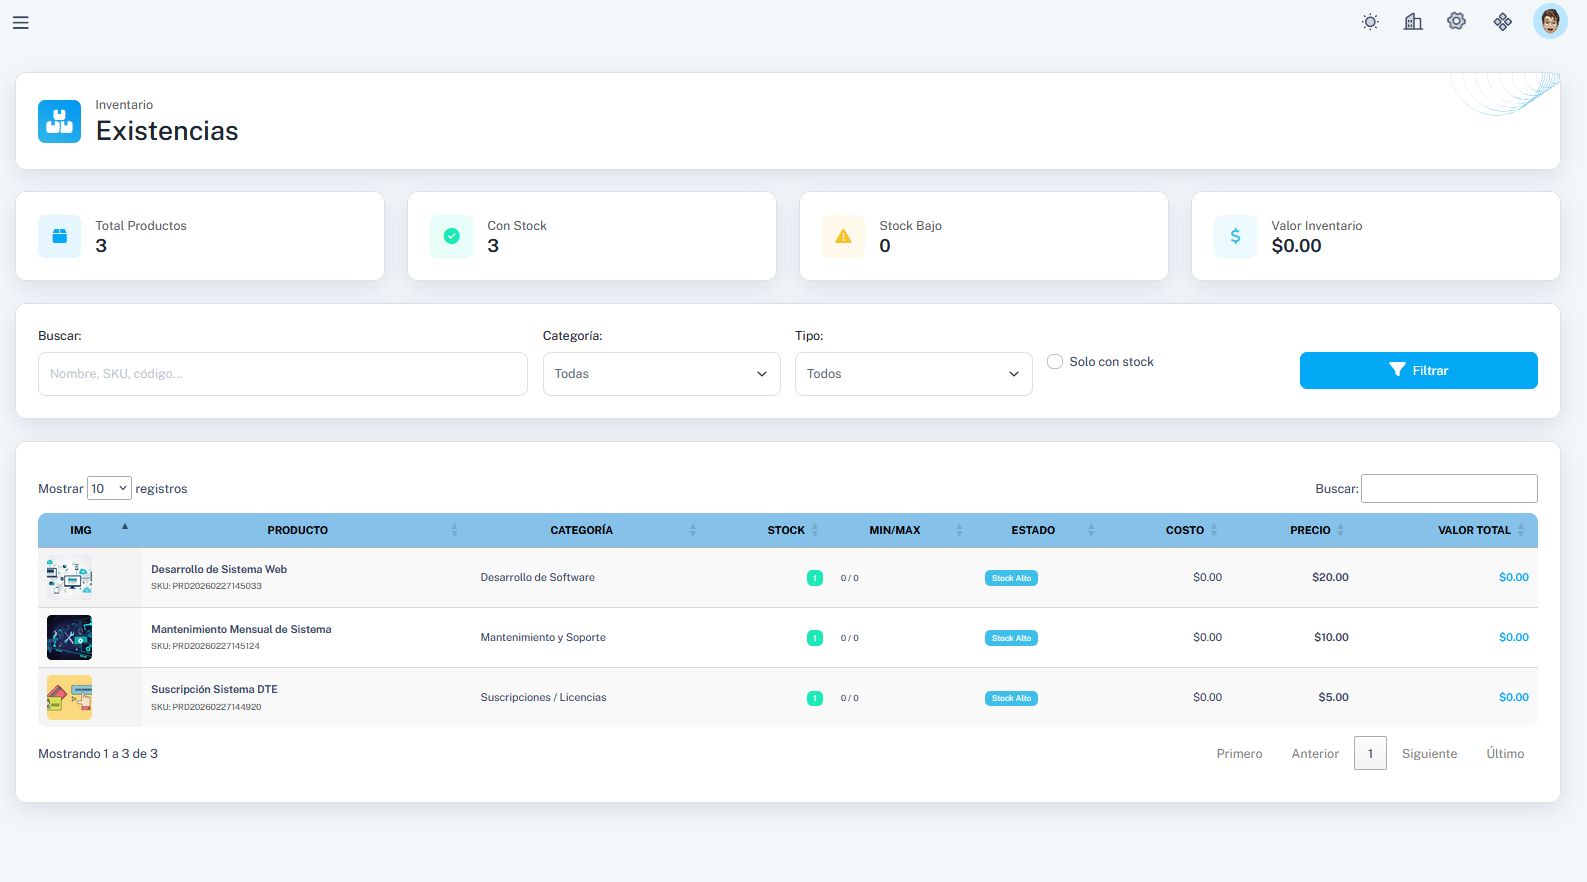The width and height of the screenshot is (1587, 882).
Task: Click the company building icon
Action: click(x=1413, y=22)
